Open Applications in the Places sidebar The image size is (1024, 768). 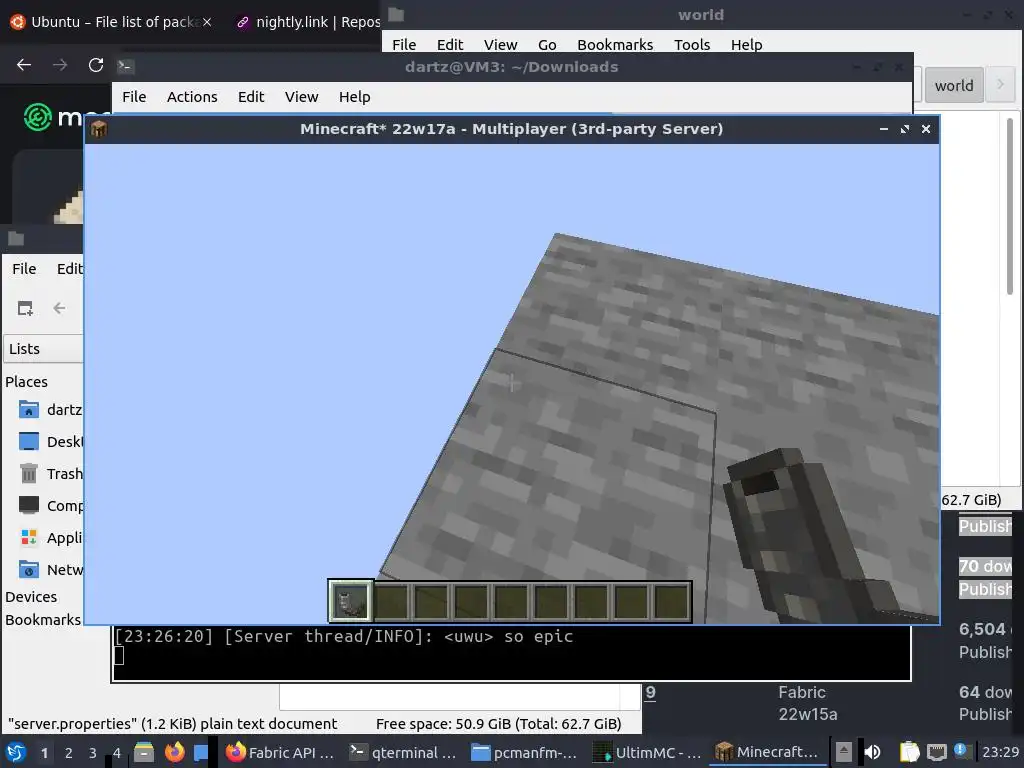50,537
